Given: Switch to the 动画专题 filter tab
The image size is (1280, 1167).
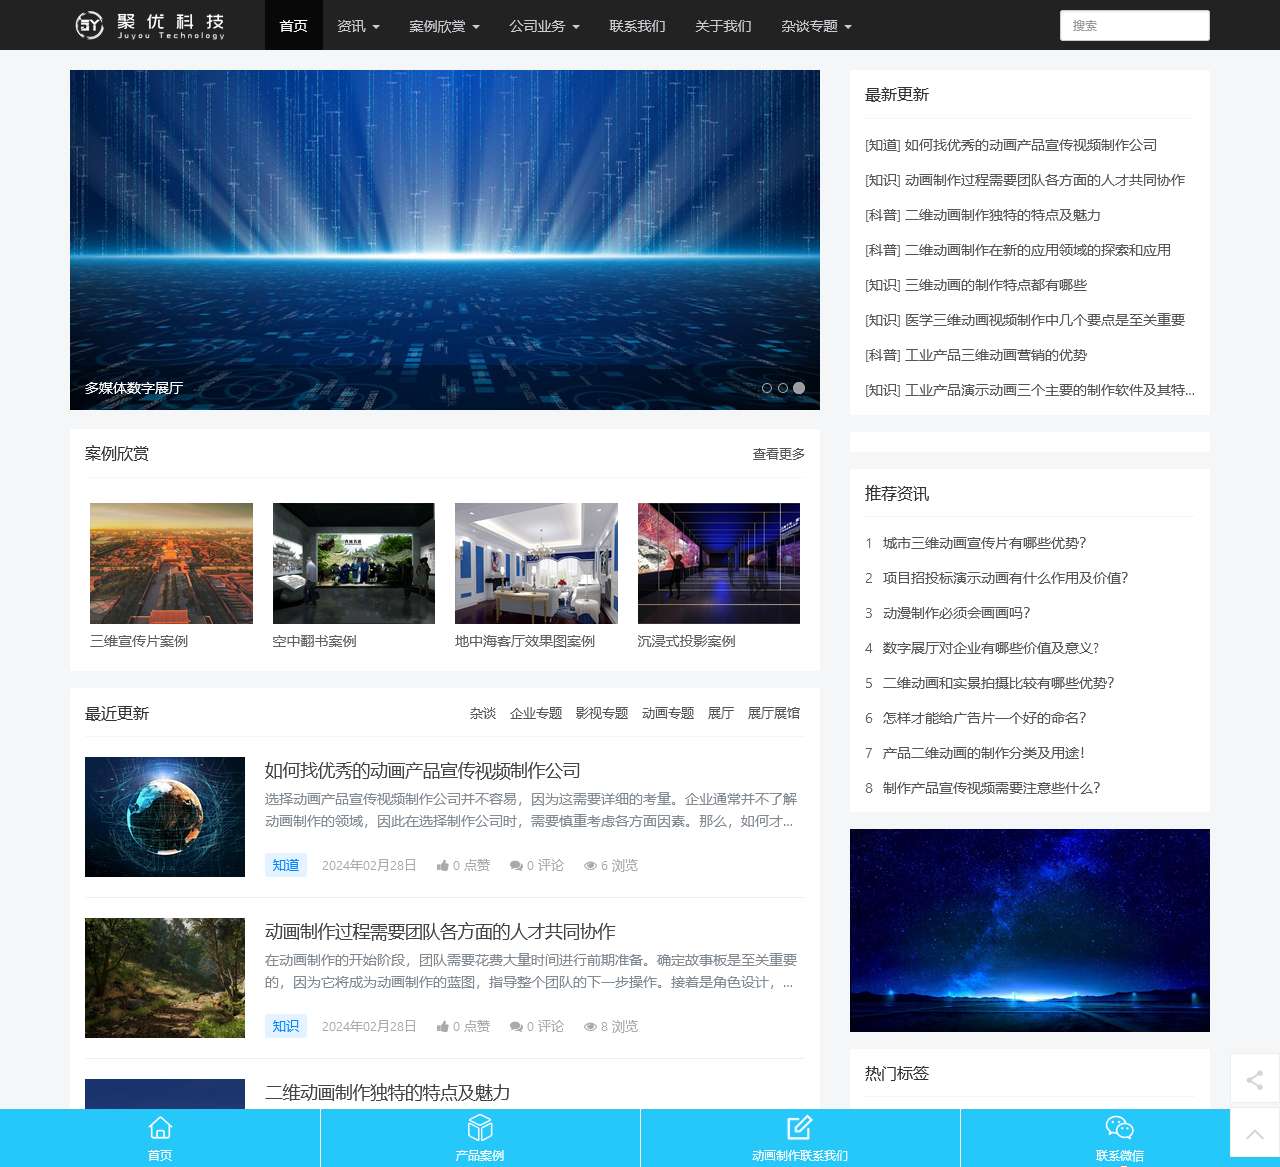Looking at the screenshot, I should (x=667, y=713).
